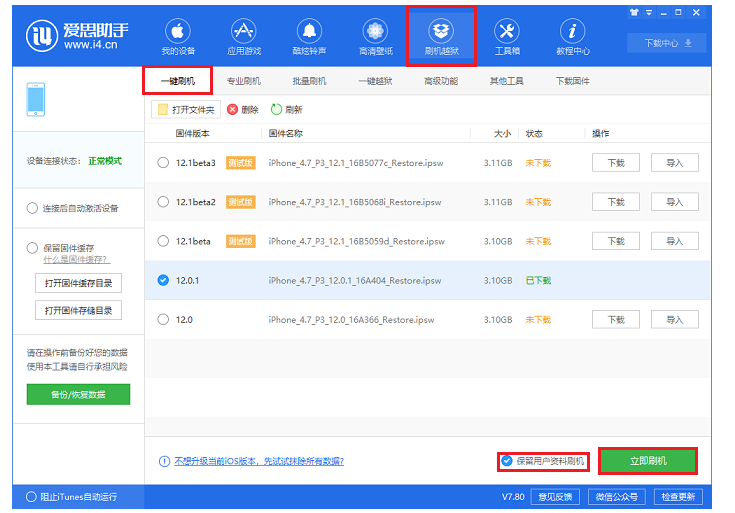The height and width of the screenshot is (513, 735).
Task: Click the 下载中心 download center button
Action: pos(667,43)
